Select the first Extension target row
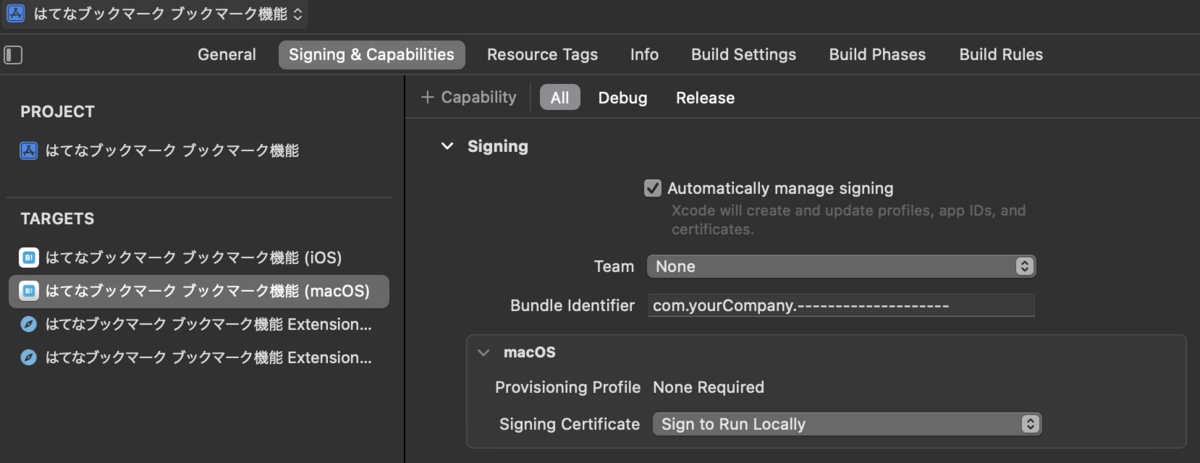The height and width of the screenshot is (463, 1200). tap(197, 325)
